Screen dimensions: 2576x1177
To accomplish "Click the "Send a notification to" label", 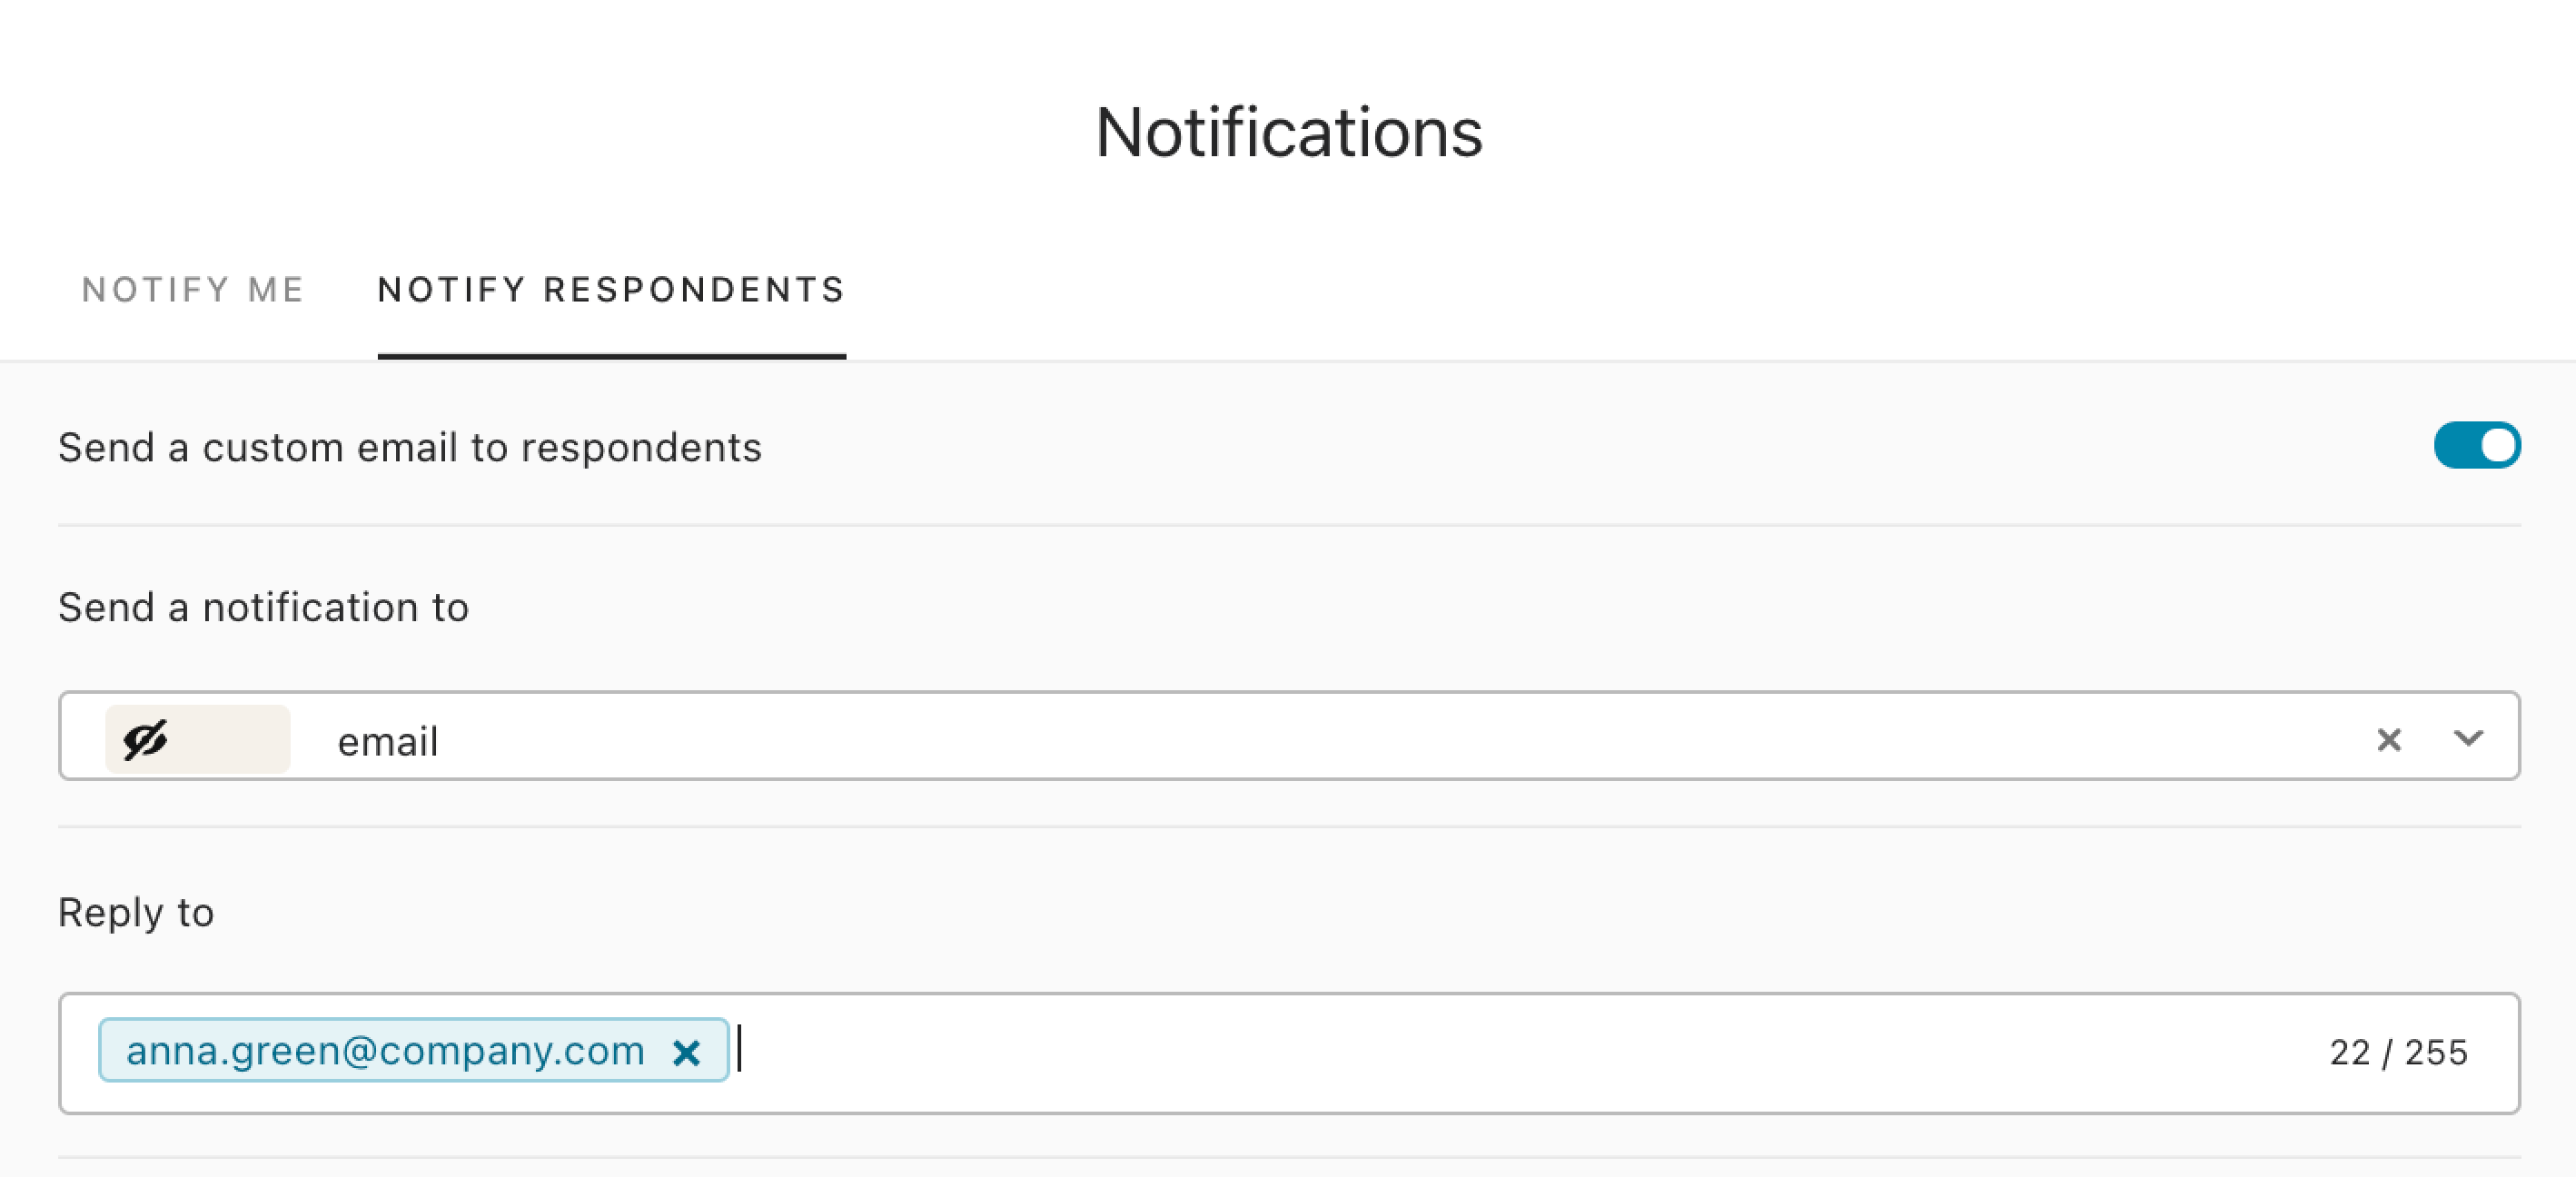I will point(263,607).
